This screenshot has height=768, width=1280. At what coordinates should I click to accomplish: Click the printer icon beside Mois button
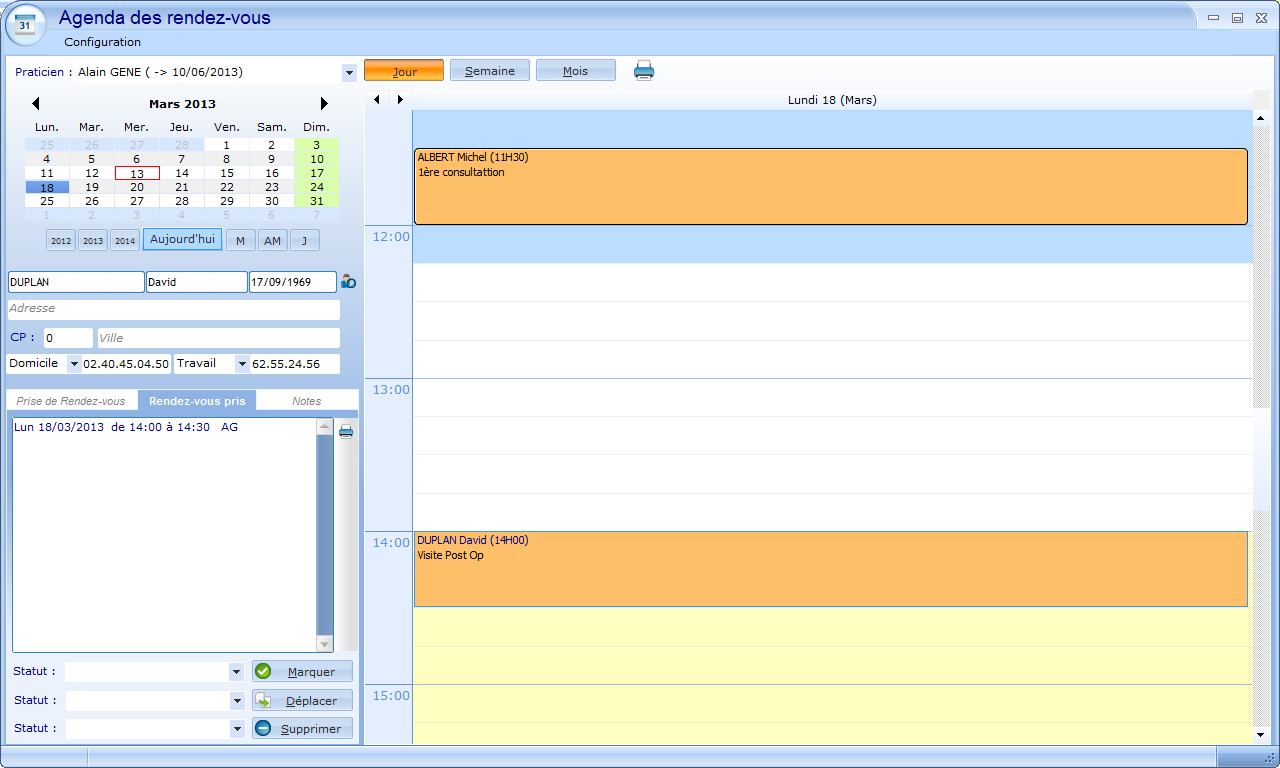(x=644, y=70)
